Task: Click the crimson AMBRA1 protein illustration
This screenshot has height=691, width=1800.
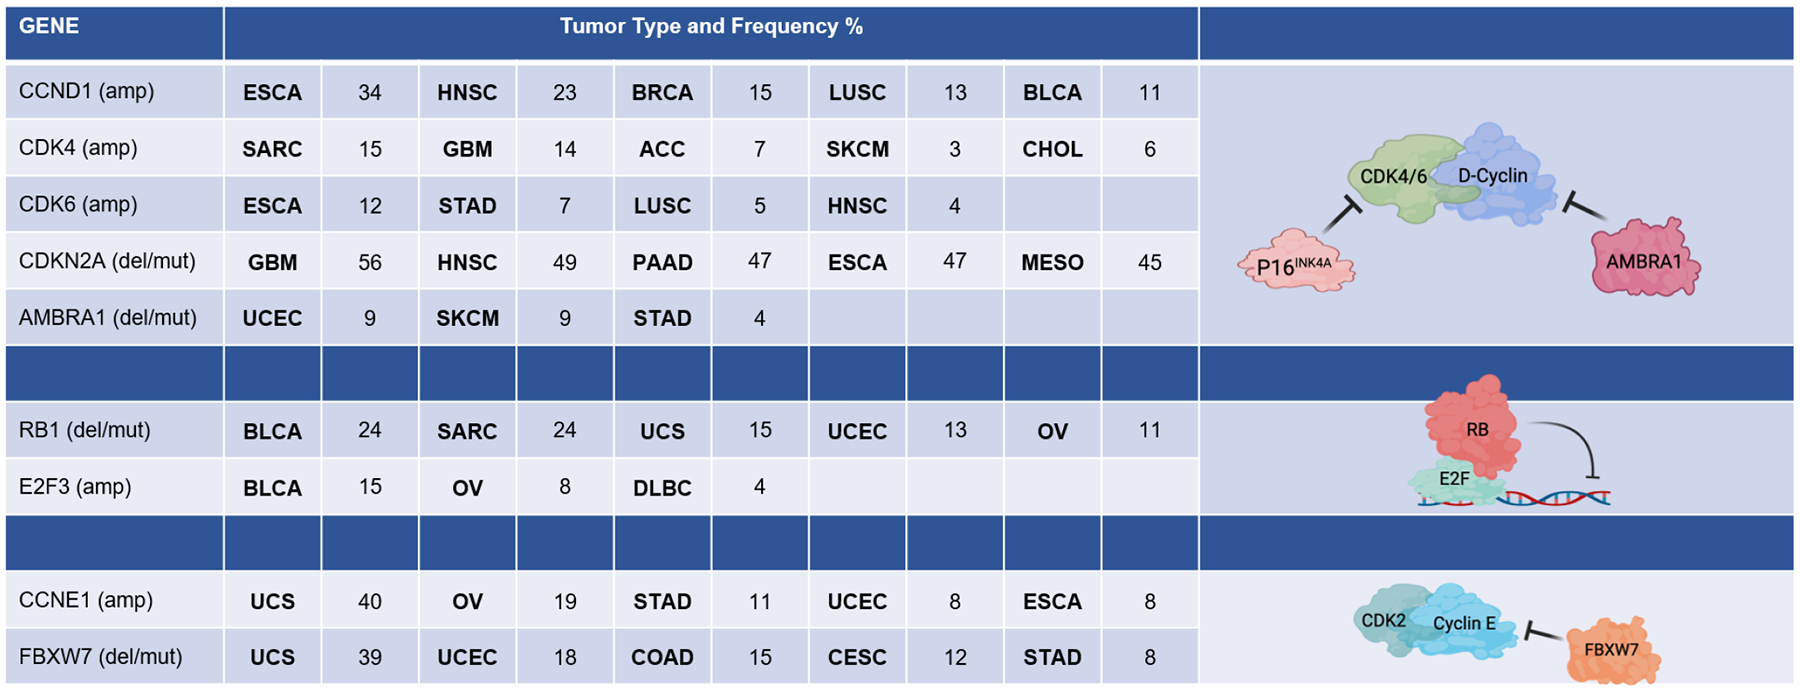Action: click(x=1643, y=261)
